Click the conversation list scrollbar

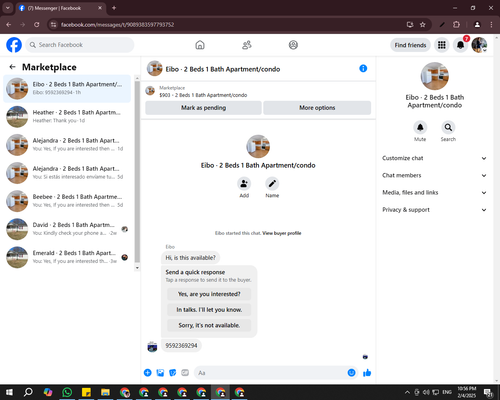click(137, 172)
